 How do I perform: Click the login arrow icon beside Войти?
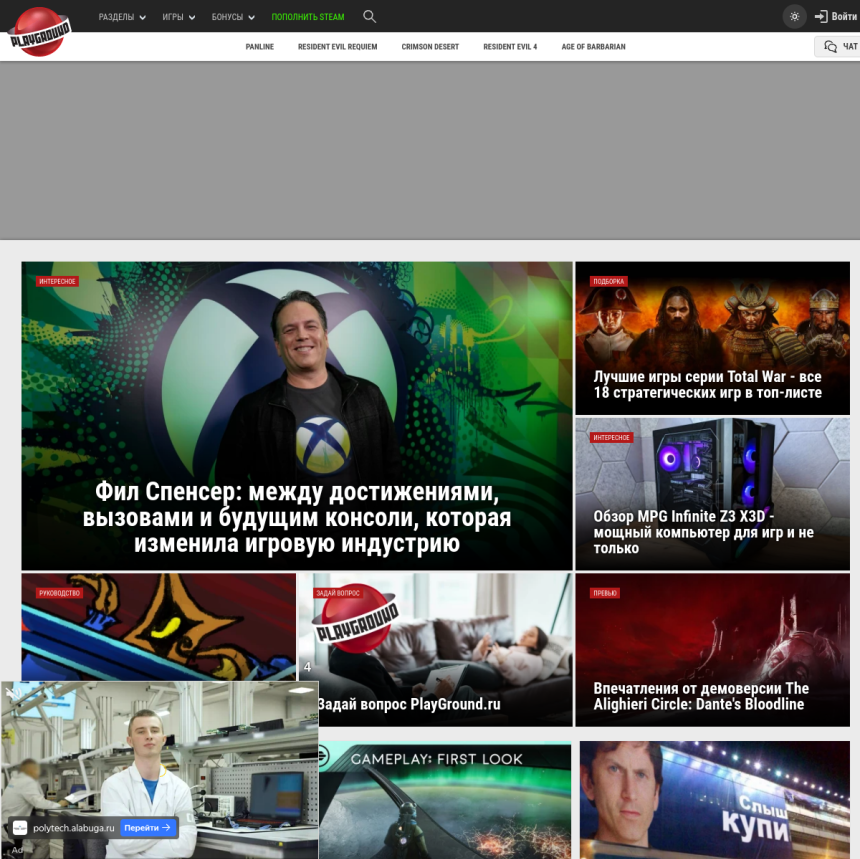click(x=821, y=16)
